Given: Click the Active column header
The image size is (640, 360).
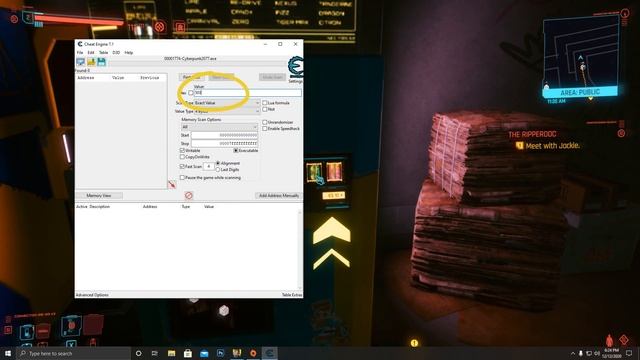Looking at the screenshot, I should [x=82, y=207].
